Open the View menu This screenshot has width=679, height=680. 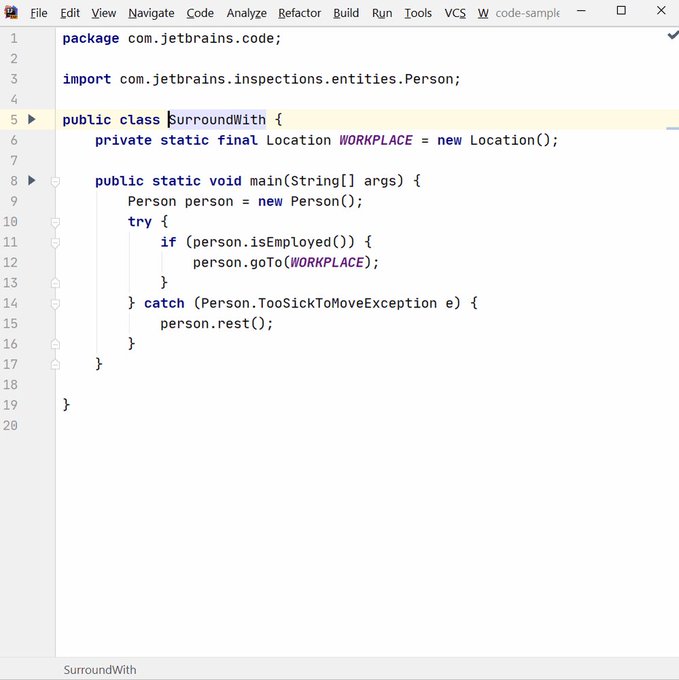click(x=104, y=13)
